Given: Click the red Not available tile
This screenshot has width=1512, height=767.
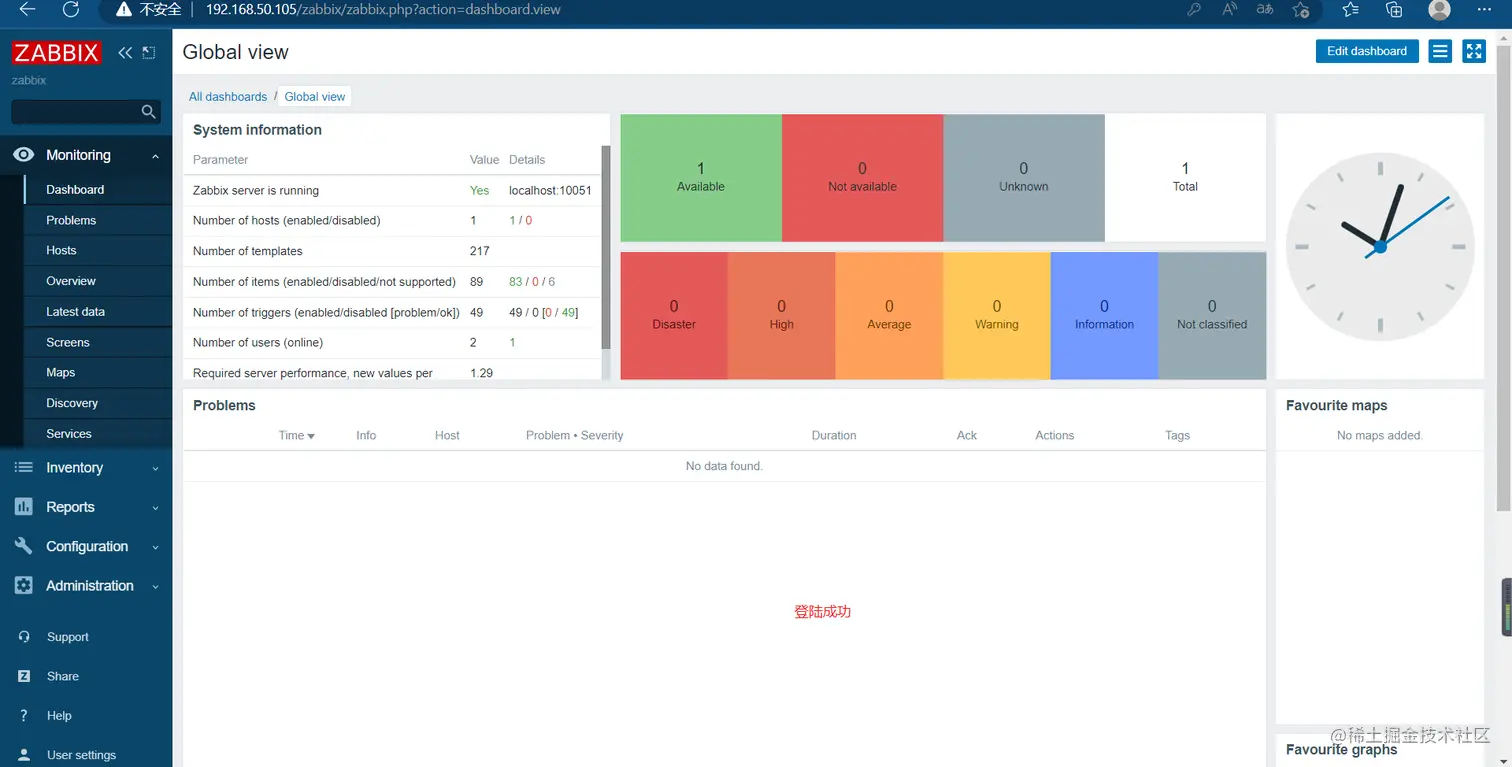Looking at the screenshot, I should [862, 178].
